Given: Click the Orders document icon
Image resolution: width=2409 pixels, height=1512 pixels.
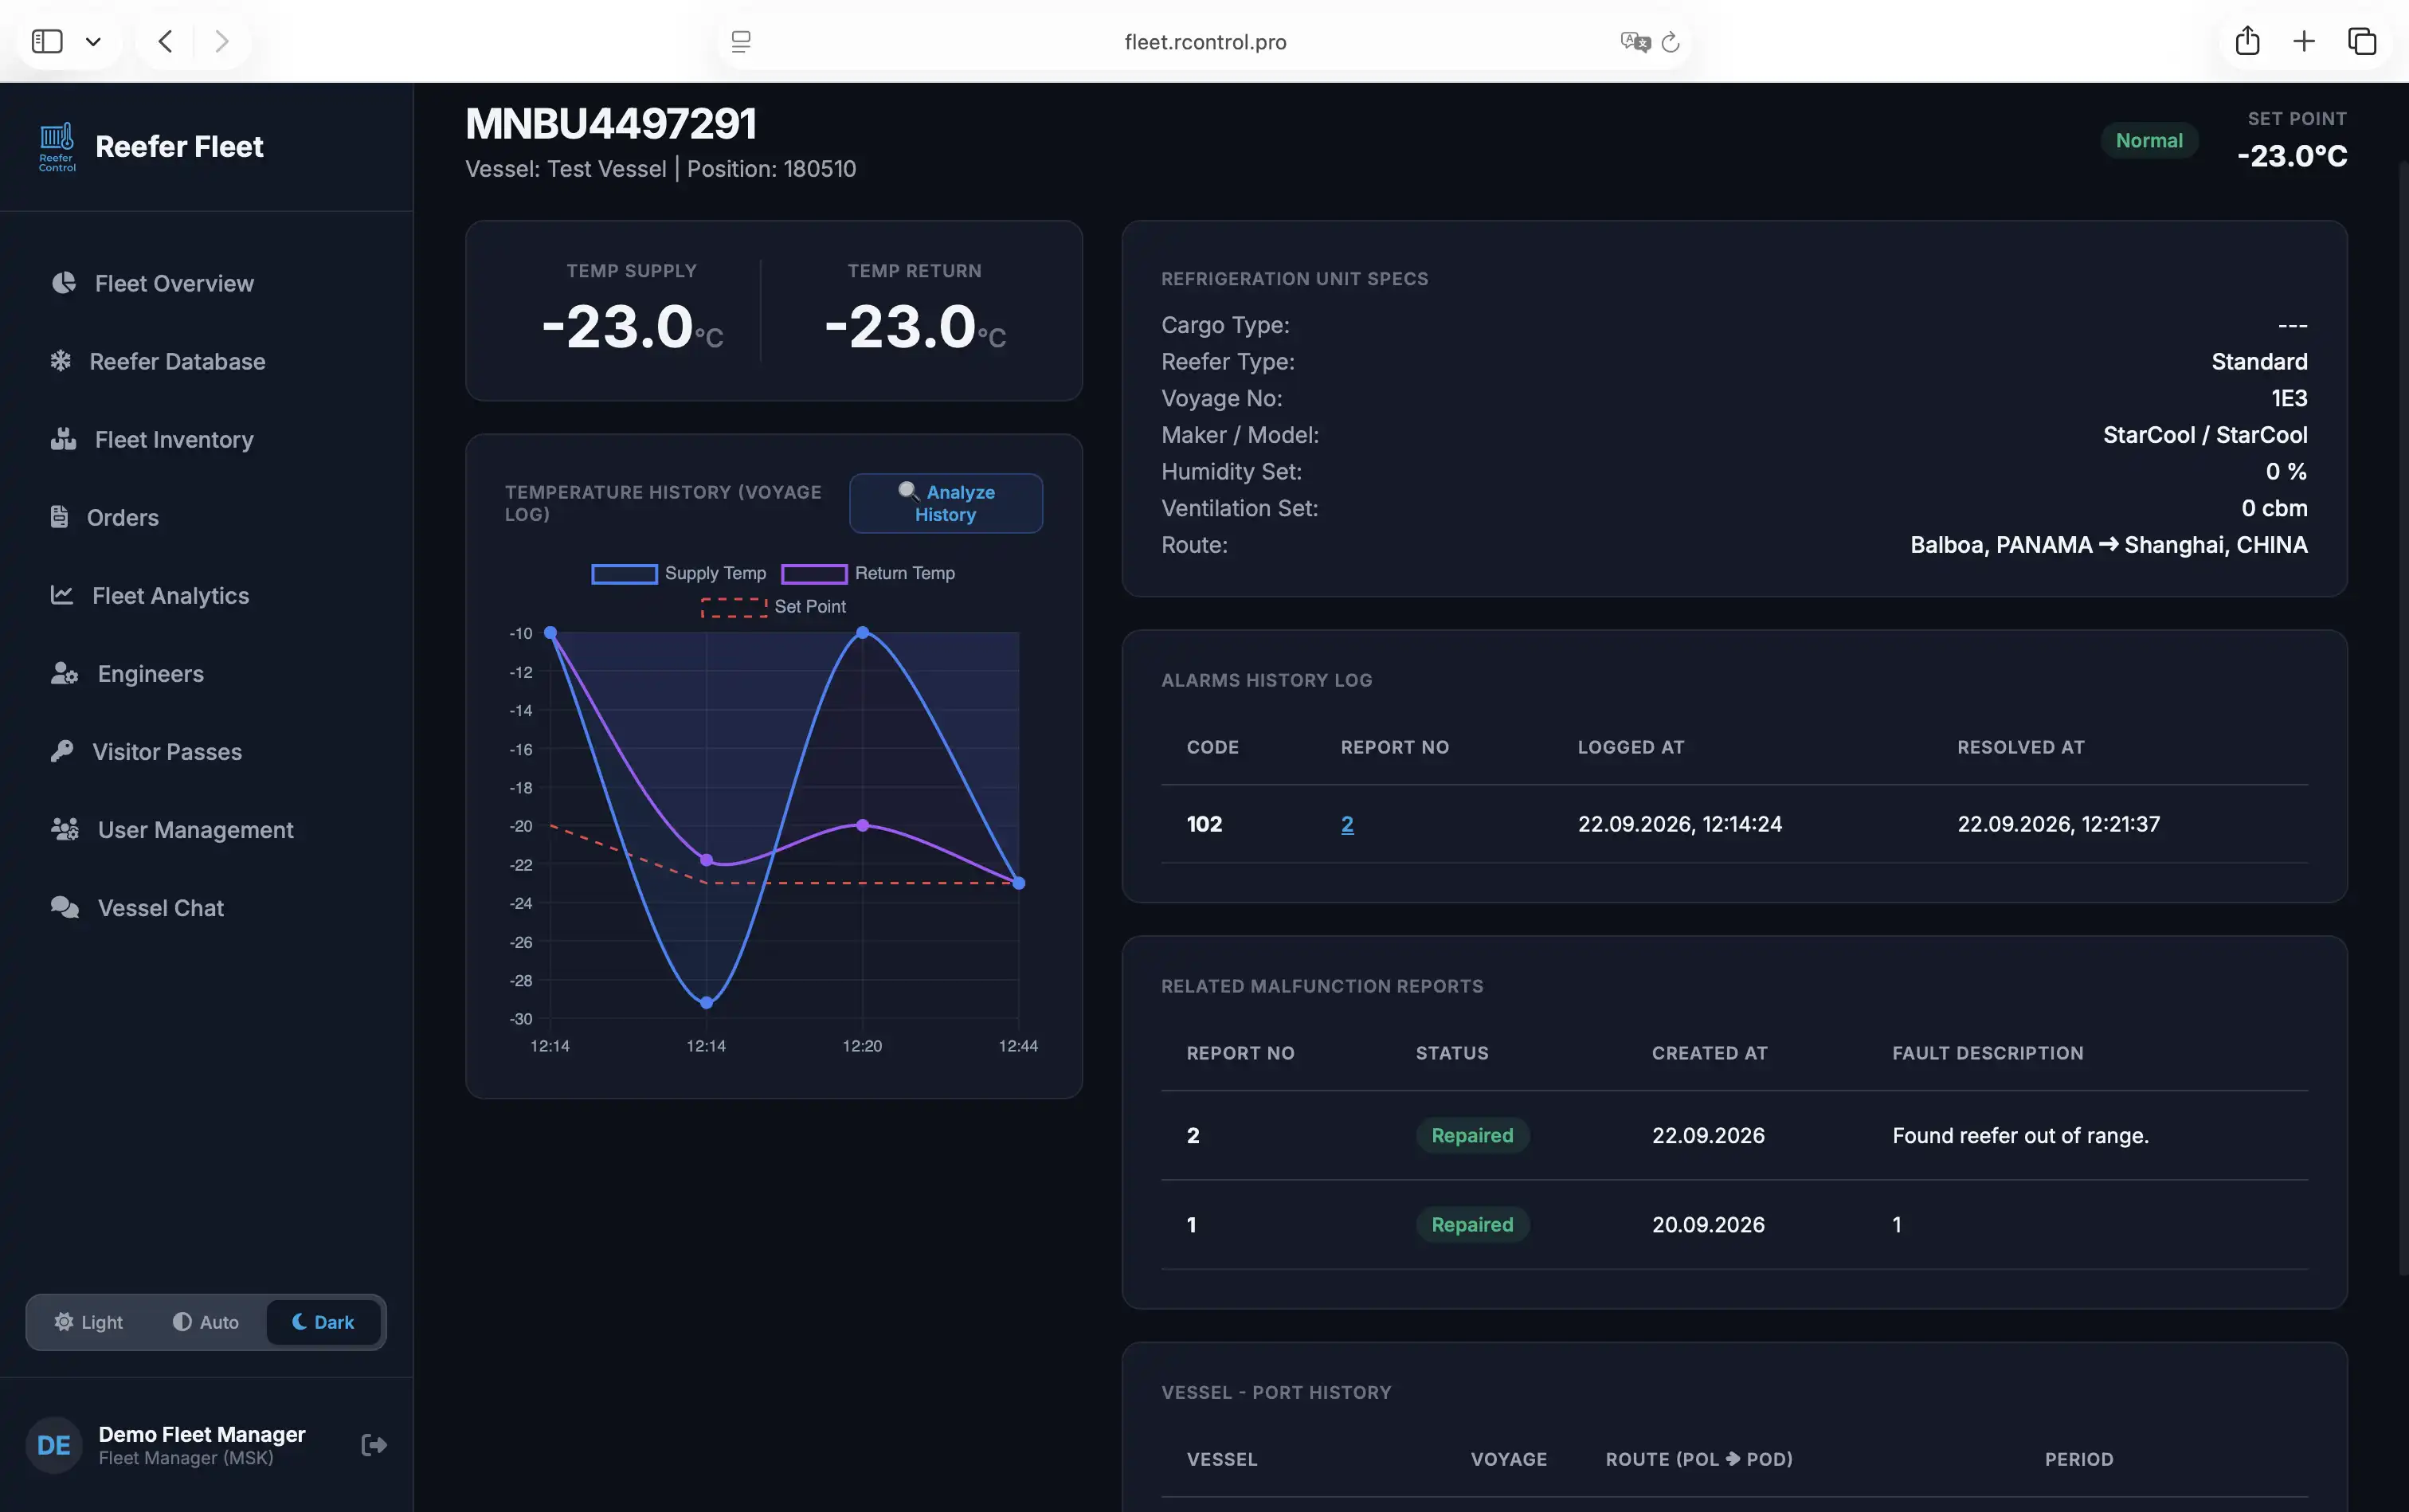Looking at the screenshot, I should (59, 517).
